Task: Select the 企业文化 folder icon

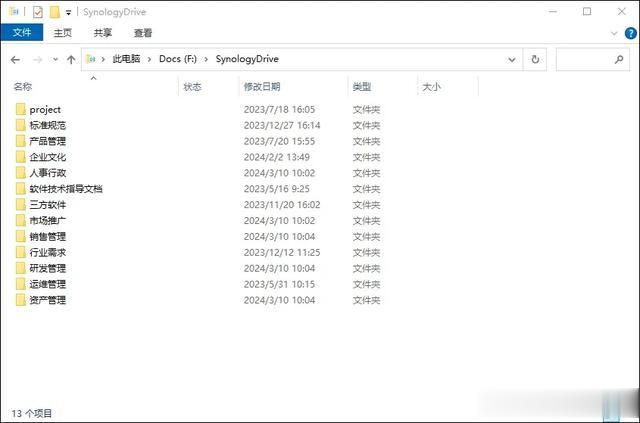Action: click(x=21, y=157)
